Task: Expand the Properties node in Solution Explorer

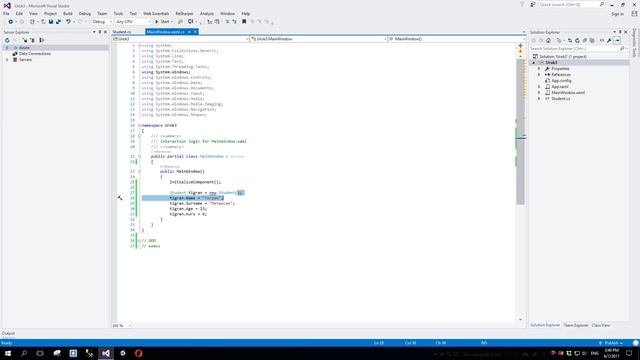Action: click(x=539, y=69)
